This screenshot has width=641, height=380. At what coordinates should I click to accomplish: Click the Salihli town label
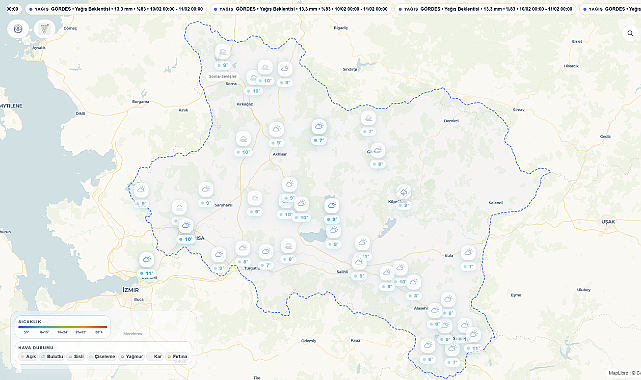point(342,272)
